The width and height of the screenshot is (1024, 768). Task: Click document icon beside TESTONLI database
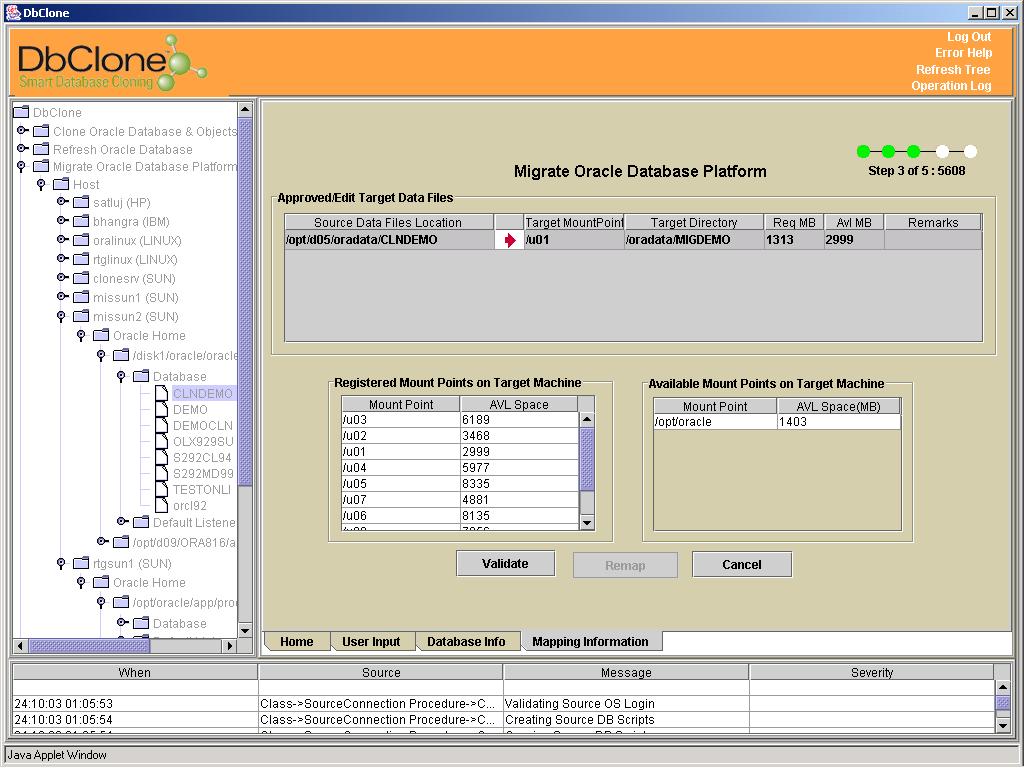pyautogui.click(x=162, y=489)
